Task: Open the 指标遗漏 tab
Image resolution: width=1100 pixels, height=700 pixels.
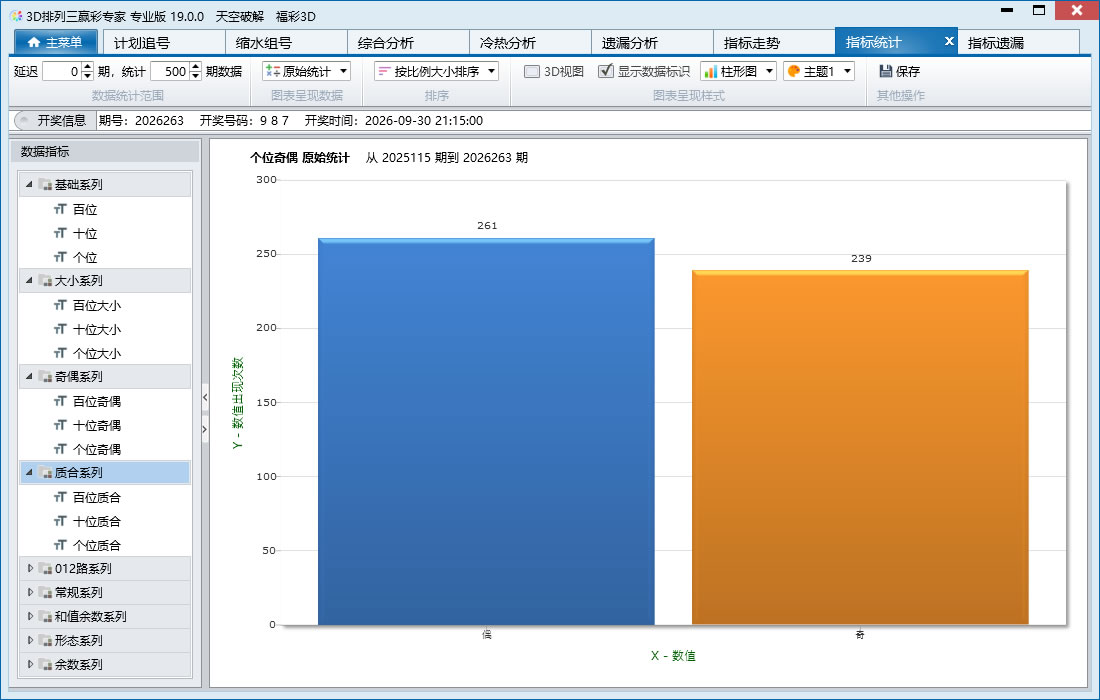Action: (x=995, y=43)
